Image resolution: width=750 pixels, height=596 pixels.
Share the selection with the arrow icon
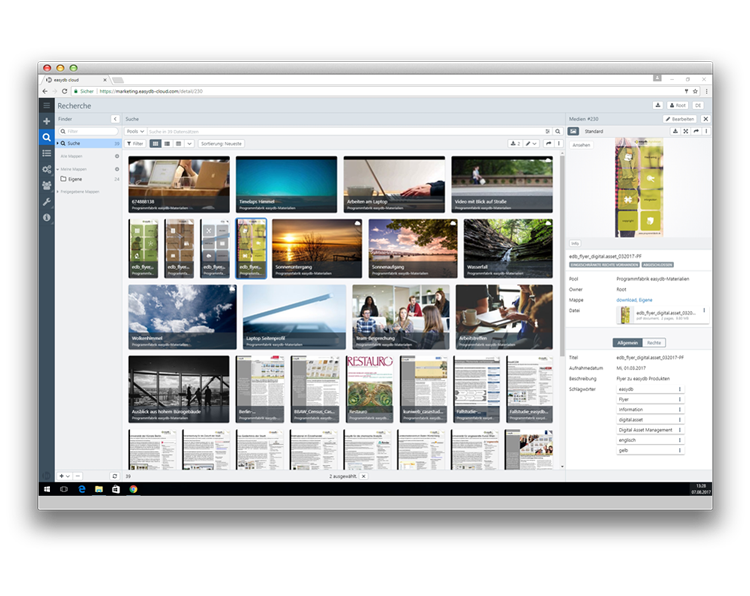click(549, 143)
